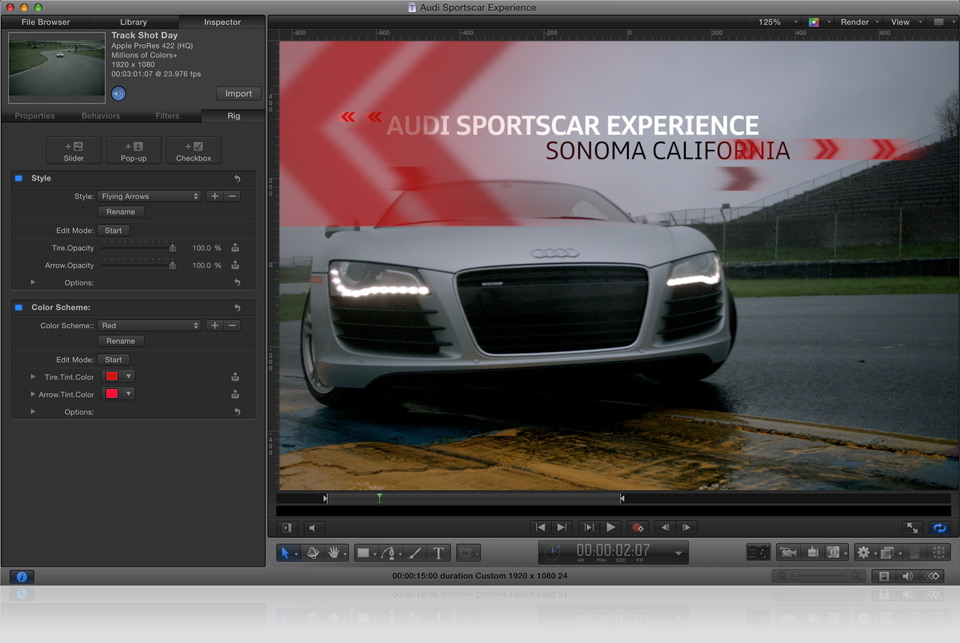The height and width of the screenshot is (643, 960).
Task: Add a new Style snapshot
Action: tap(214, 196)
